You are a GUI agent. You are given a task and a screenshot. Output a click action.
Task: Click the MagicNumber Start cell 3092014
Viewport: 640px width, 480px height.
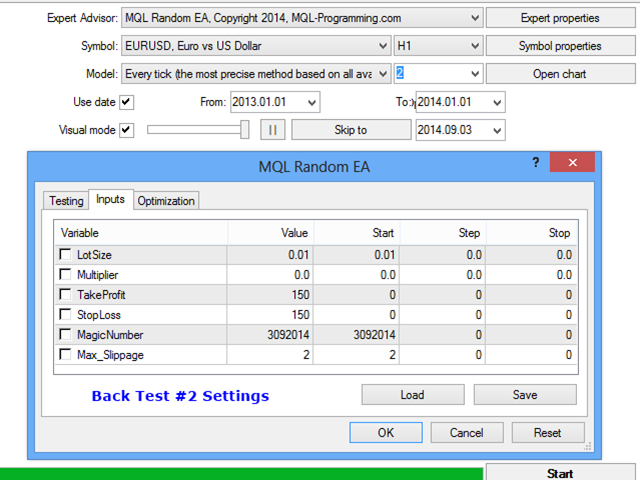pyautogui.click(x=356, y=335)
